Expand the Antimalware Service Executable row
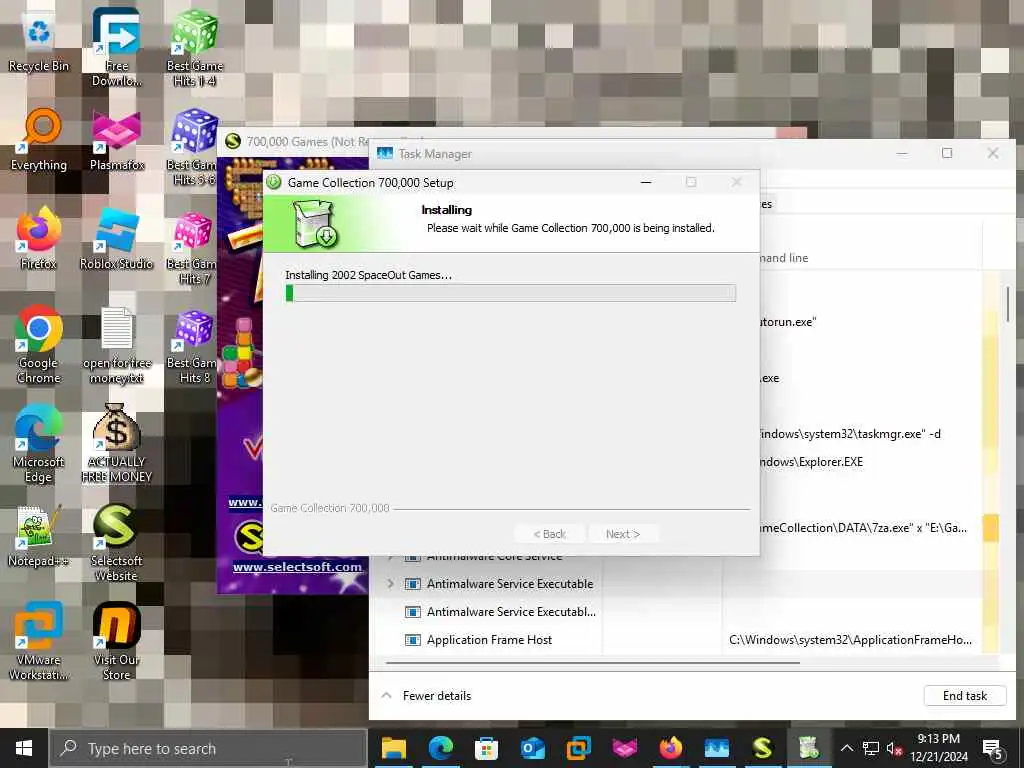The image size is (1024, 768). [x=391, y=583]
